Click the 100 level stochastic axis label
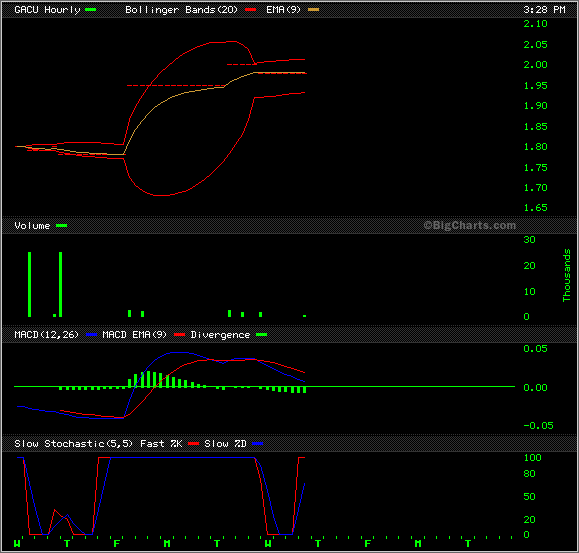Image resolution: width=579 pixels, height=553 pixels. click(532, 458)
